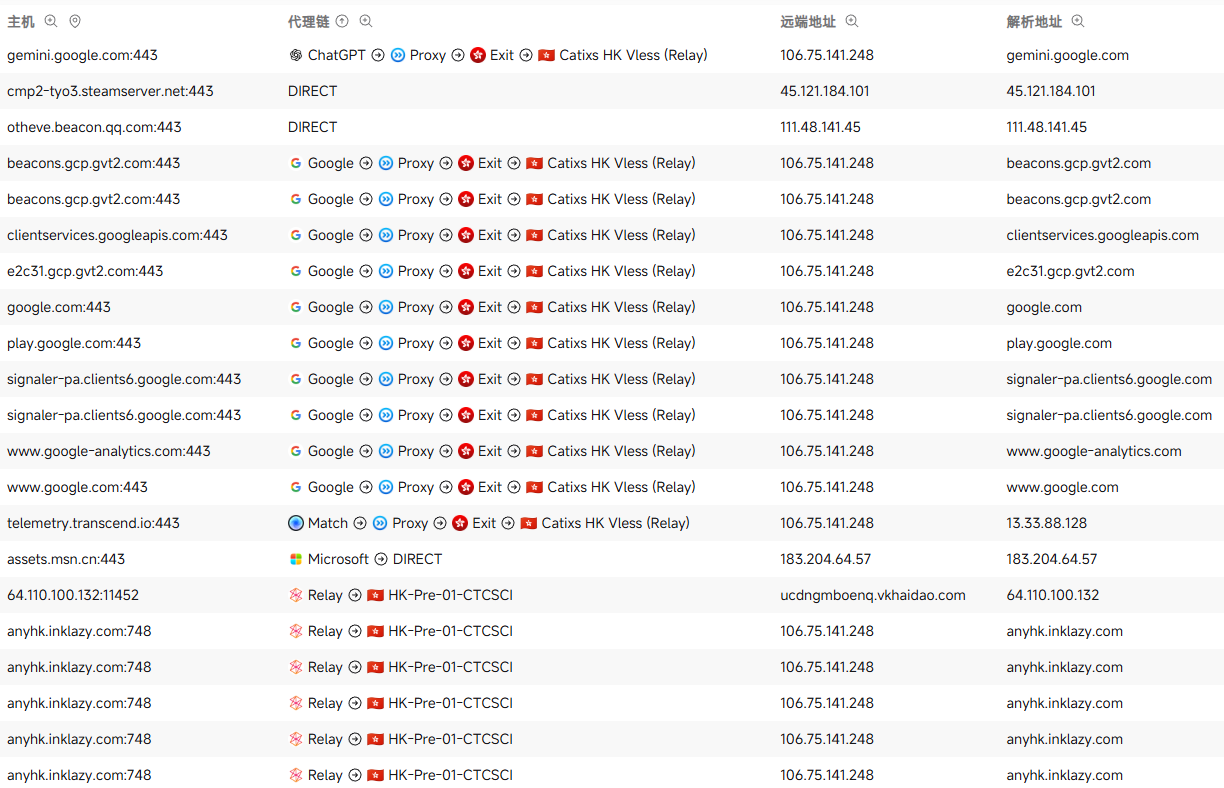
Task: Click the Exit icon in clientservices.googleapis.com row
Action: point(466,235)
